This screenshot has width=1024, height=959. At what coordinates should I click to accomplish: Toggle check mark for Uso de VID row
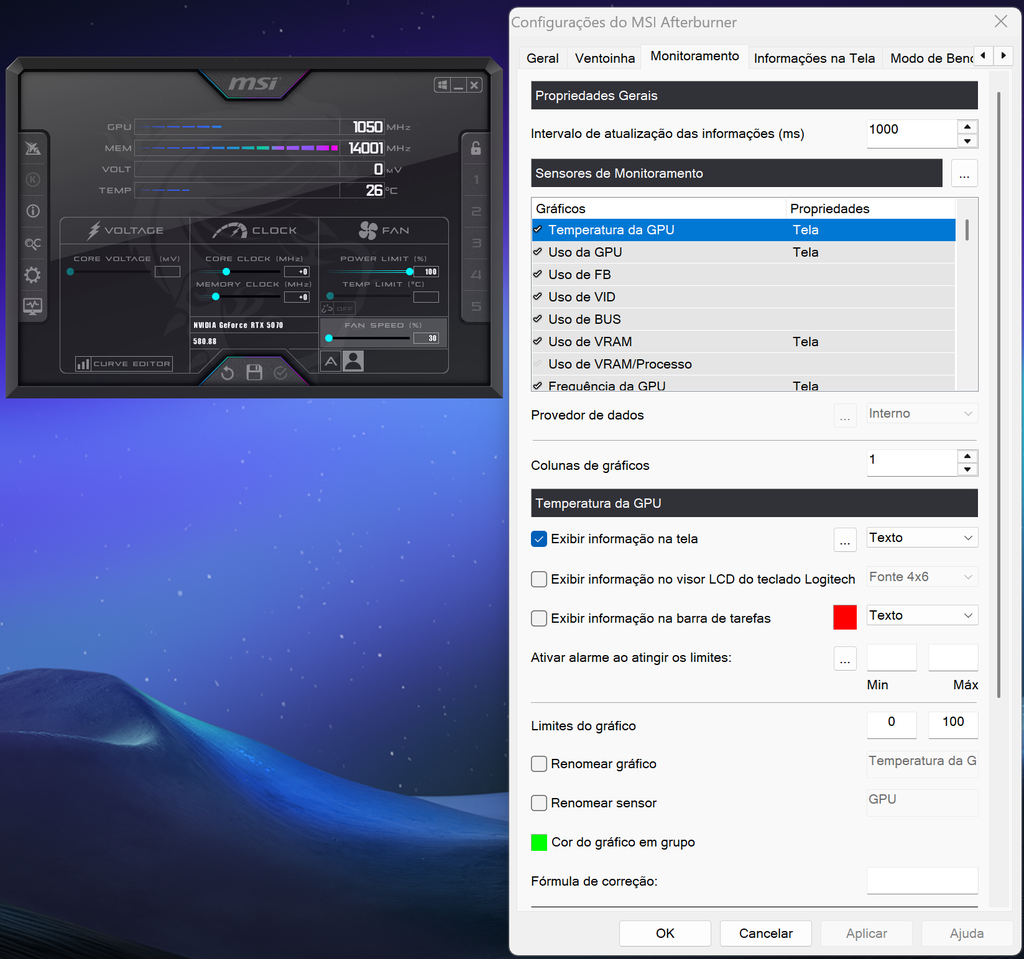[x=537, y=297]
